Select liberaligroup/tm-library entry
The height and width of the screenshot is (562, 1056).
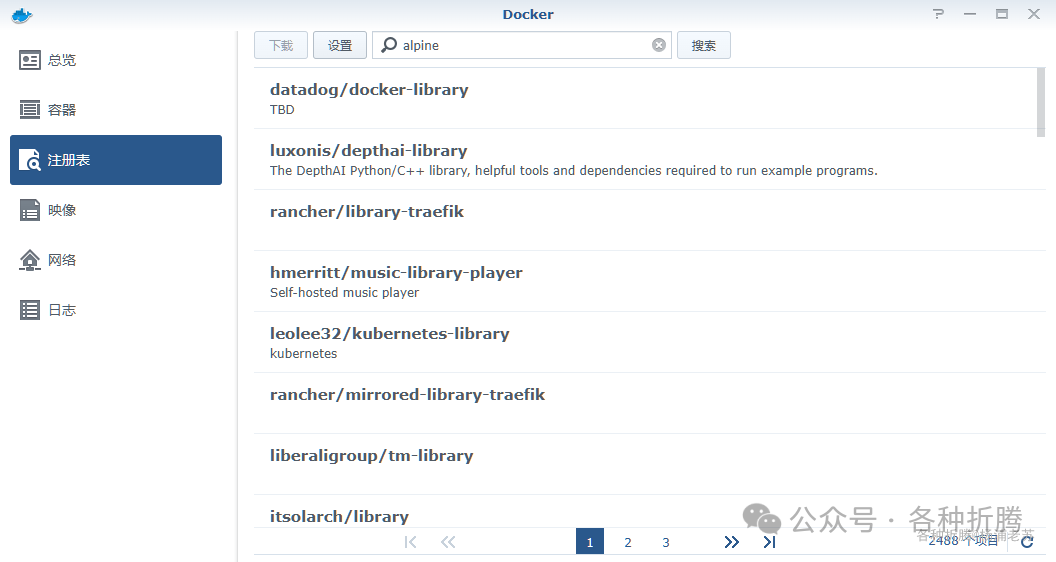[x=649, y=464]
